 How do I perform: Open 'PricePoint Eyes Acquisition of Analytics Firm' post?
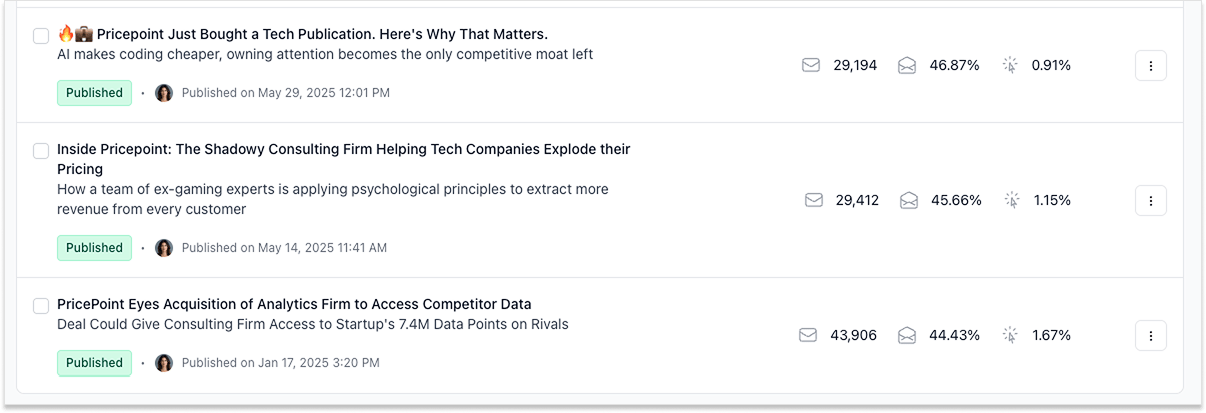coord(294,304)
